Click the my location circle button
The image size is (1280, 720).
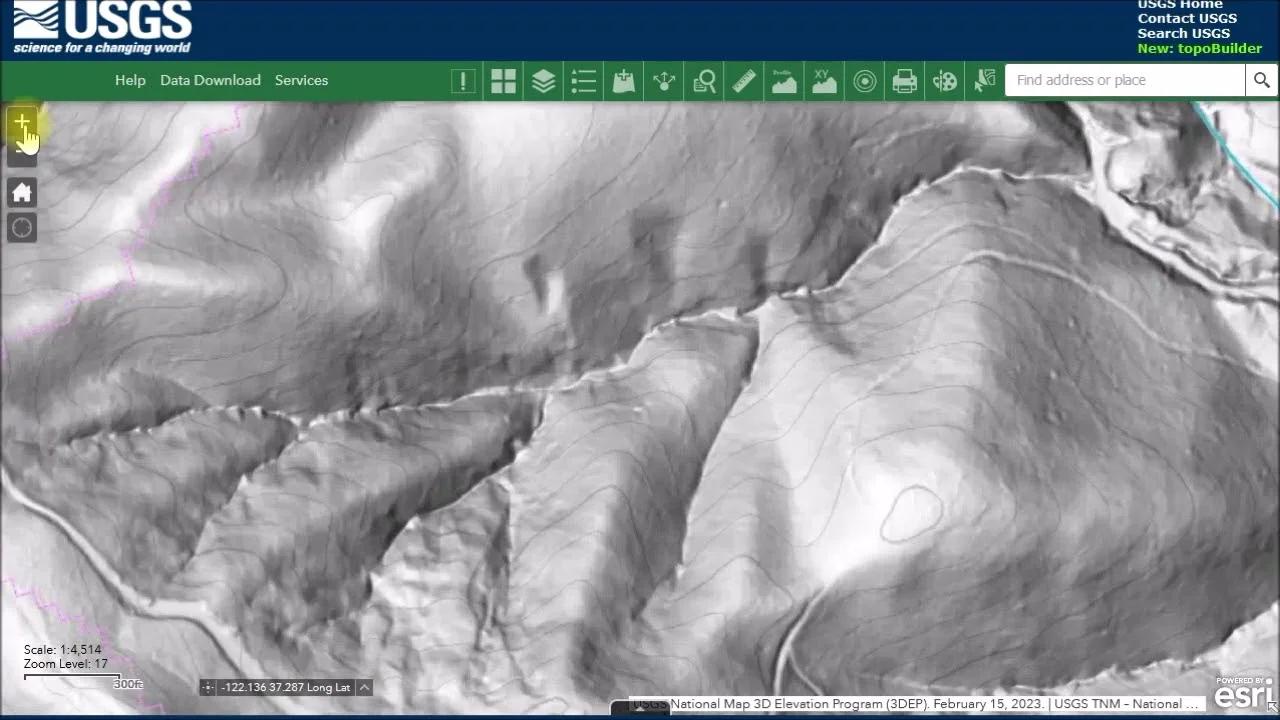[22, 228]
